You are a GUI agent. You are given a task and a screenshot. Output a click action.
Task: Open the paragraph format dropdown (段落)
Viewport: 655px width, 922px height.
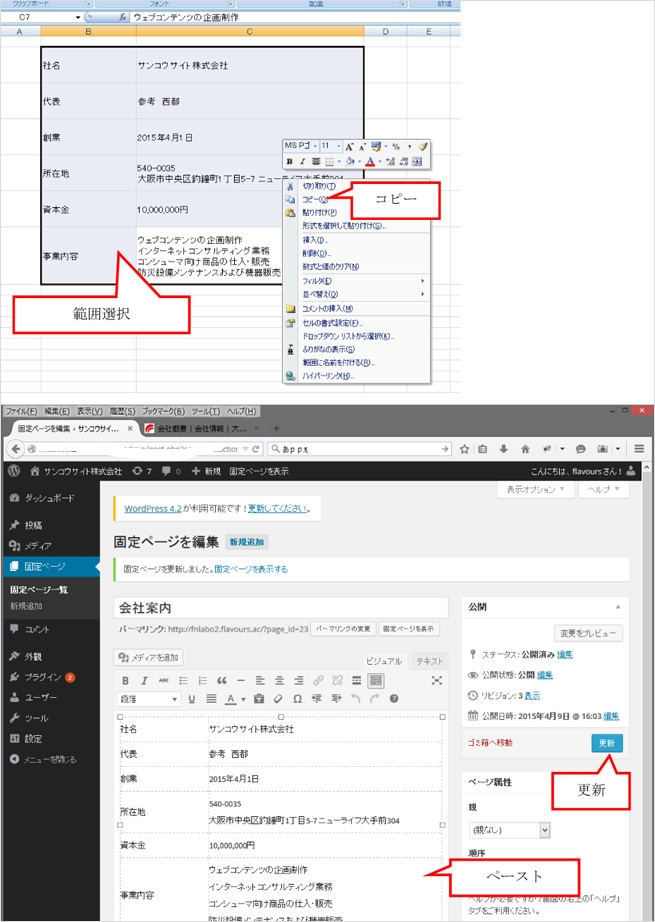coord(149,699)
